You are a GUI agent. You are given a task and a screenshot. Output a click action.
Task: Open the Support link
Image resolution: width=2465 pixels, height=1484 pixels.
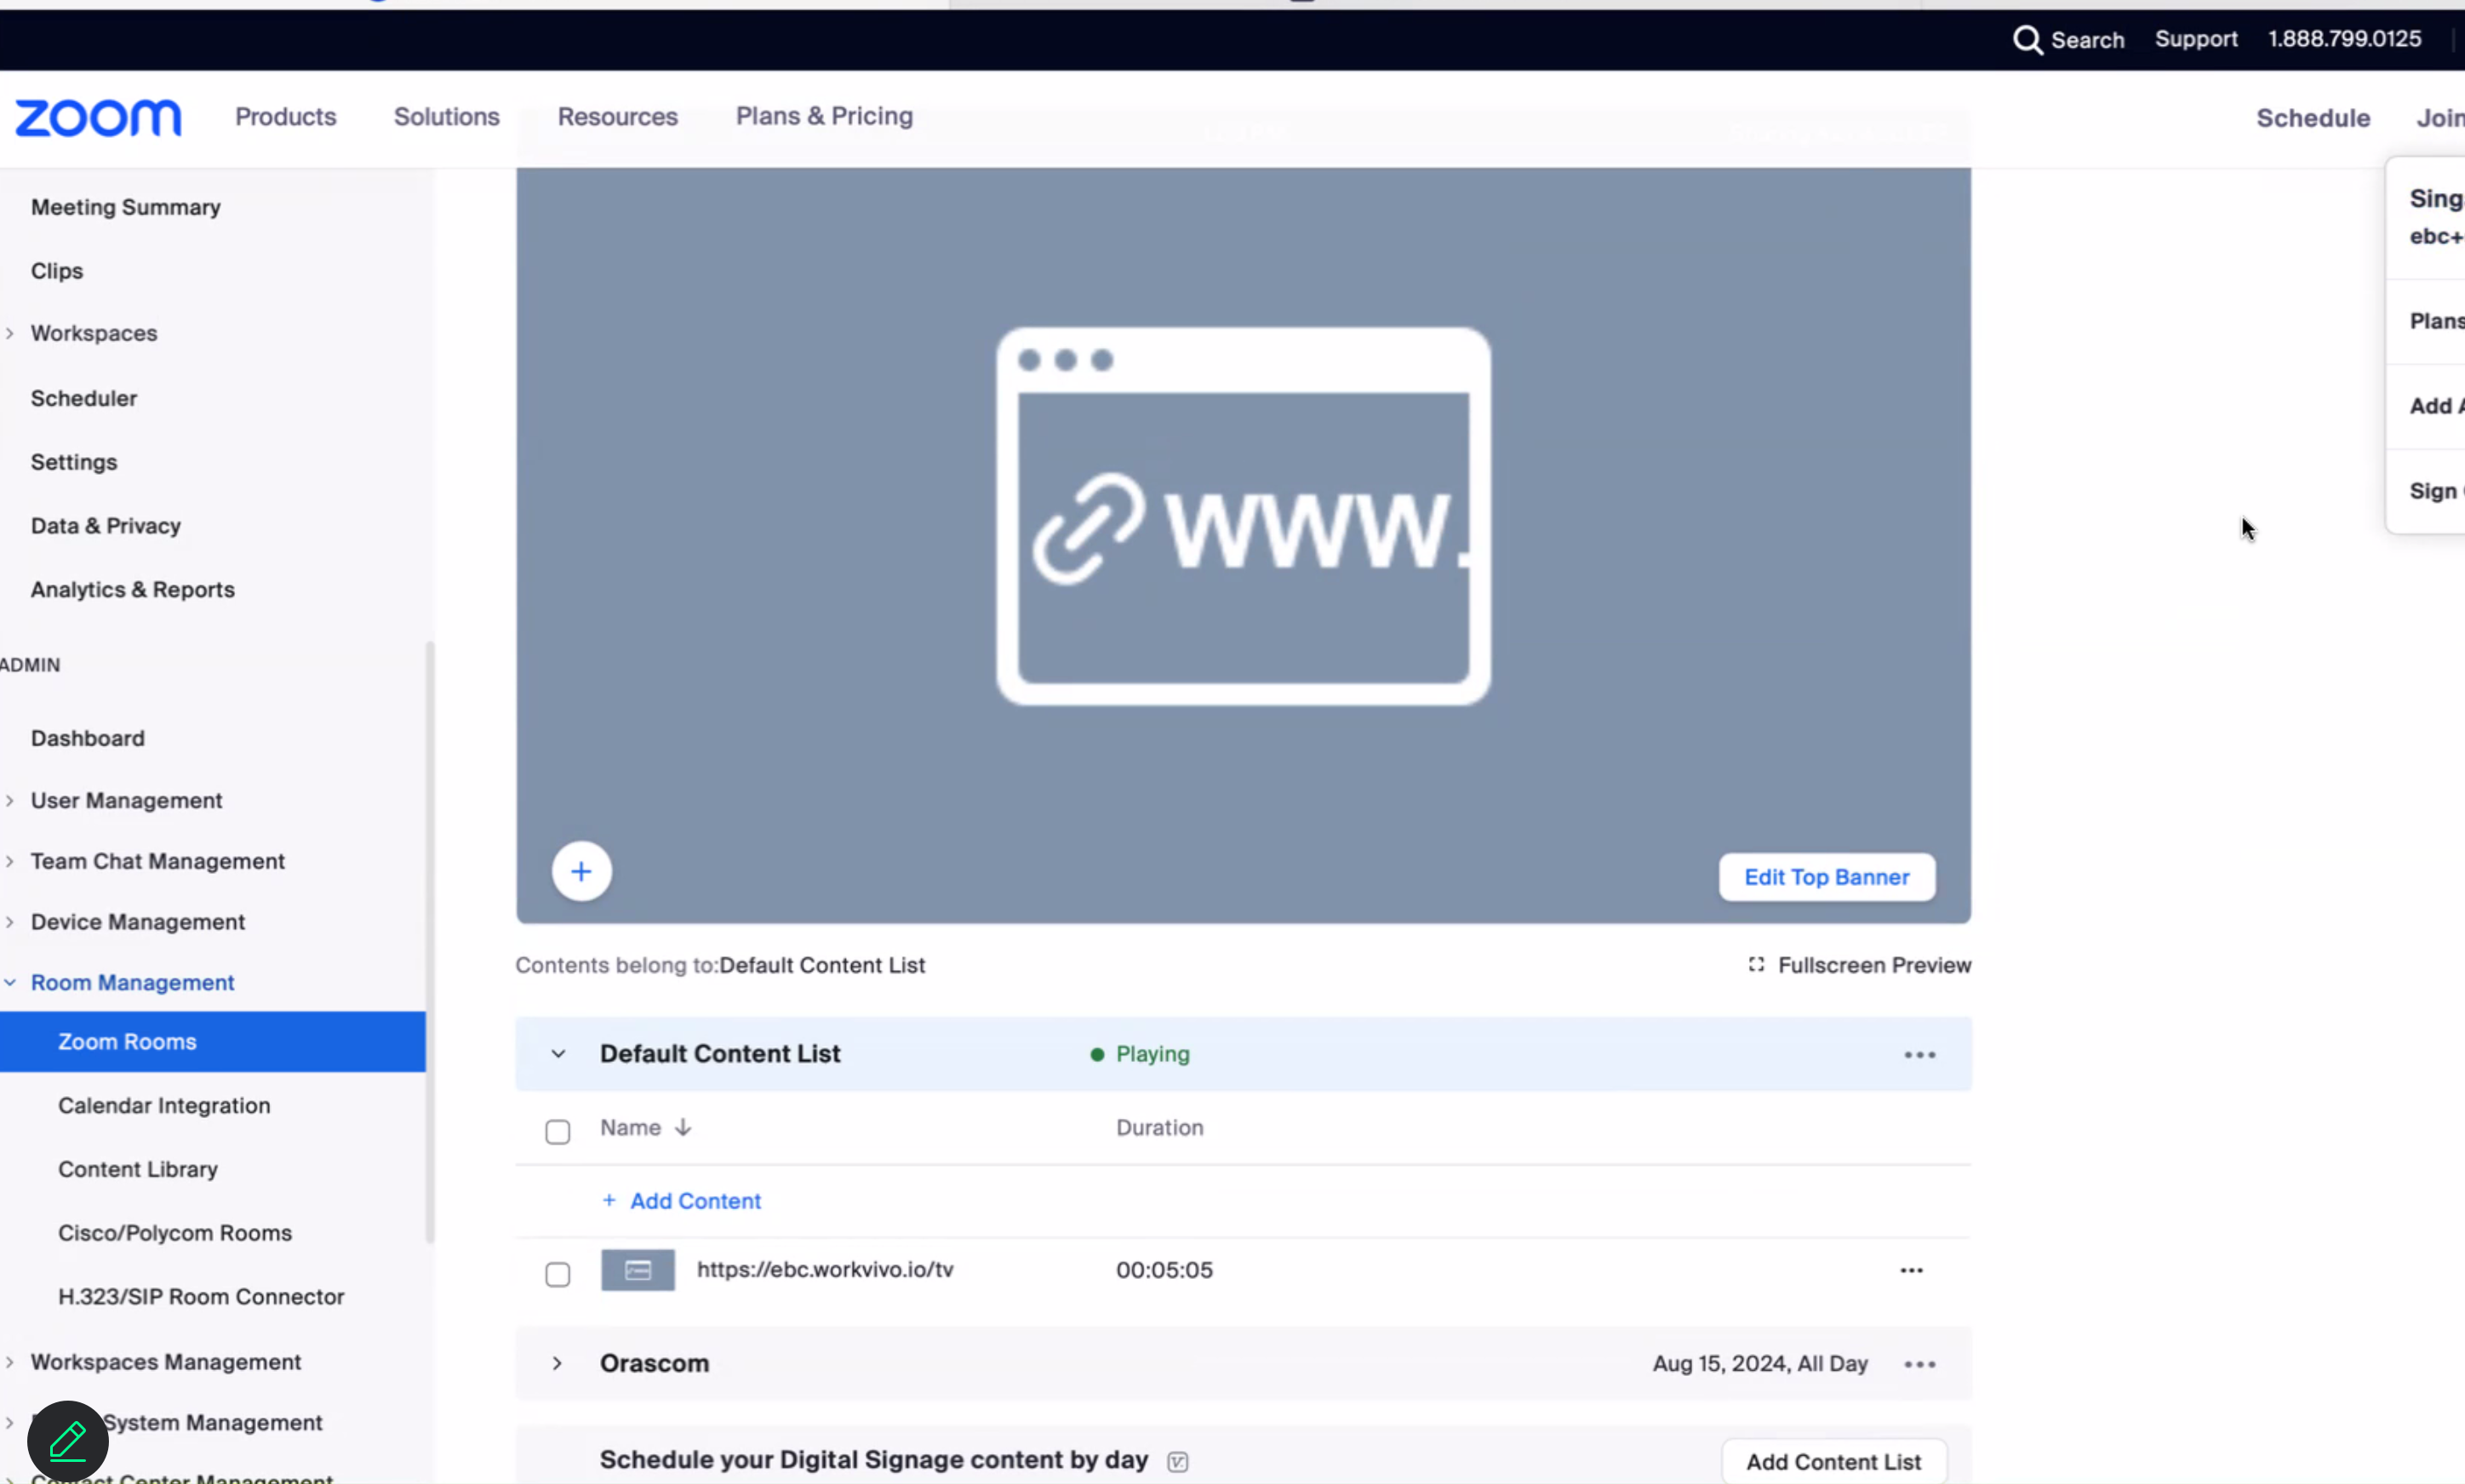(2195, 39)
